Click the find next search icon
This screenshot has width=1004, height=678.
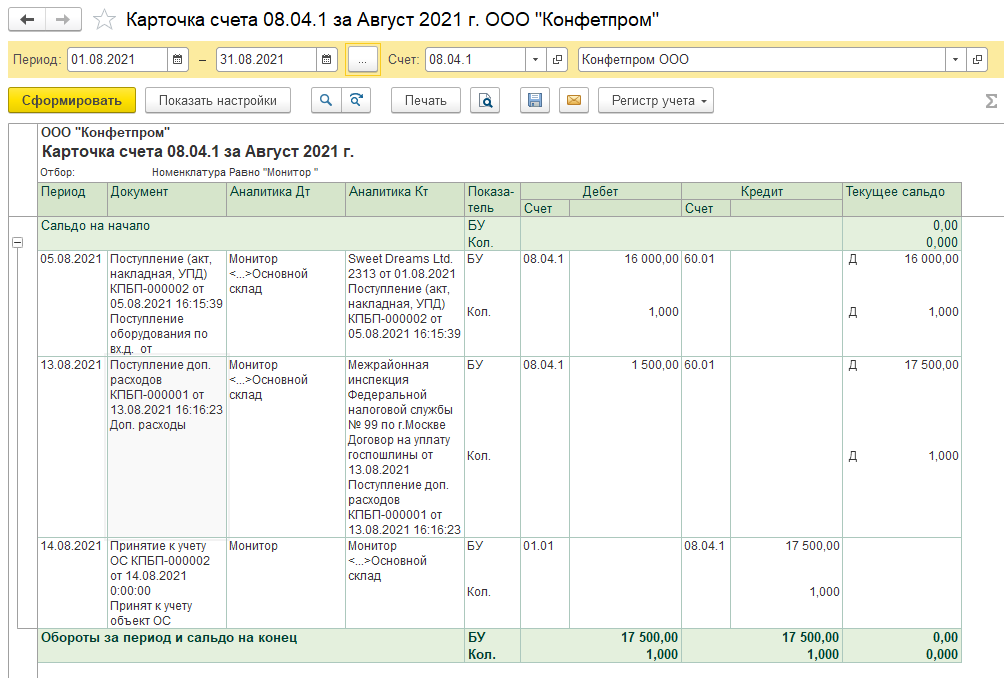click(x=354, y=100)
